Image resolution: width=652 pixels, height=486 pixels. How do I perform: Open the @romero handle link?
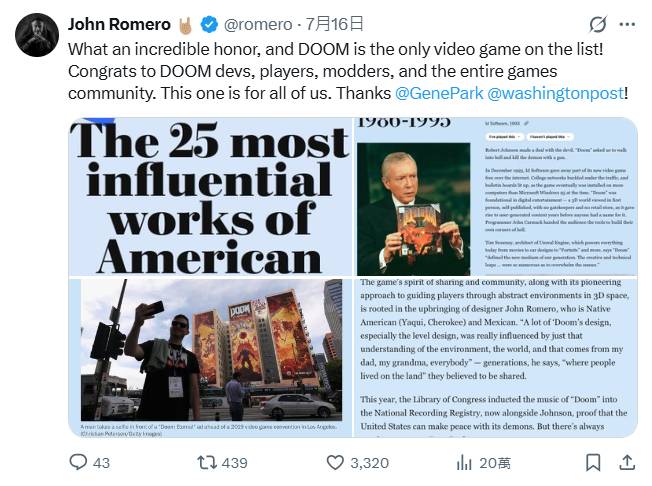point(258,25)
